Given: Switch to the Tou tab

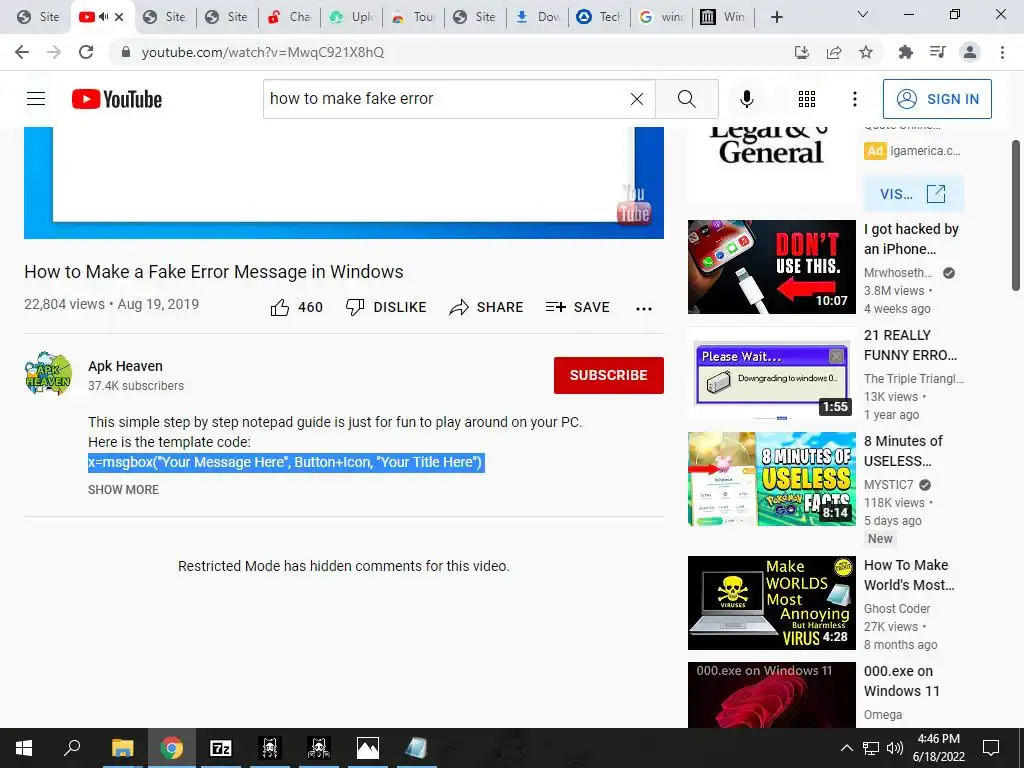Looking at the screenshot, I should click(414, 17).
